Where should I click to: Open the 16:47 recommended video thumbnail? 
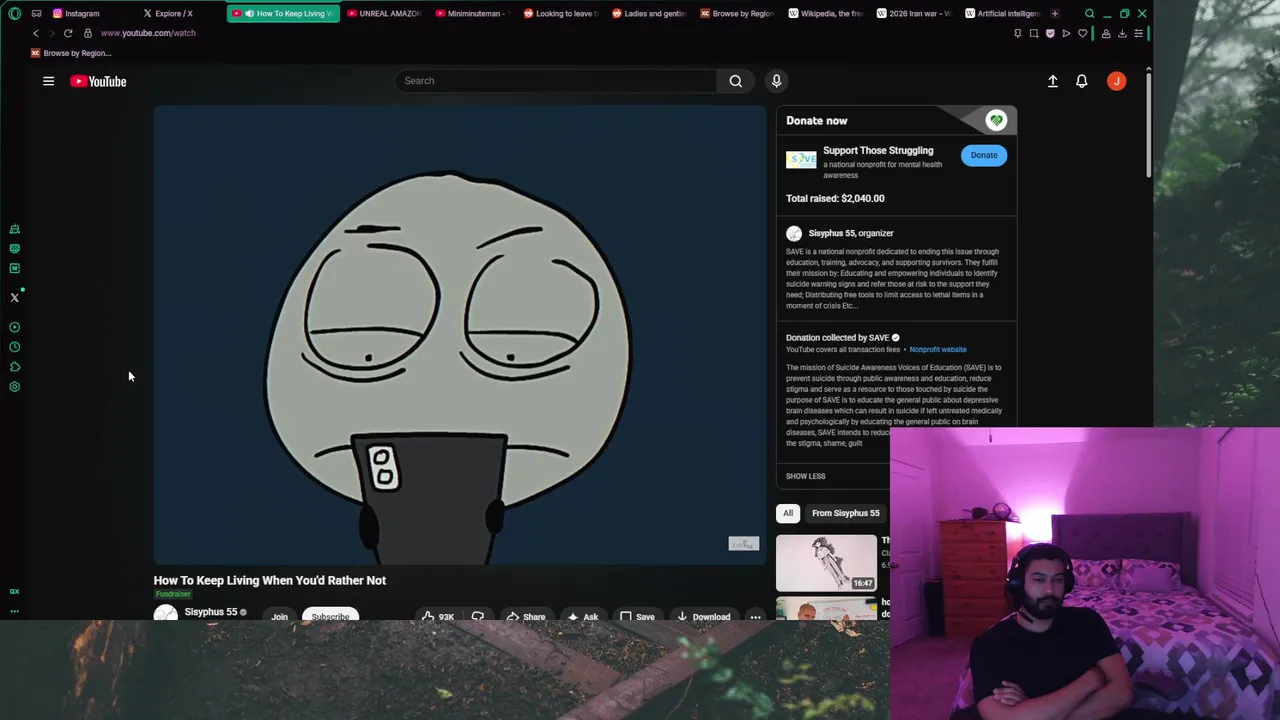826,563
